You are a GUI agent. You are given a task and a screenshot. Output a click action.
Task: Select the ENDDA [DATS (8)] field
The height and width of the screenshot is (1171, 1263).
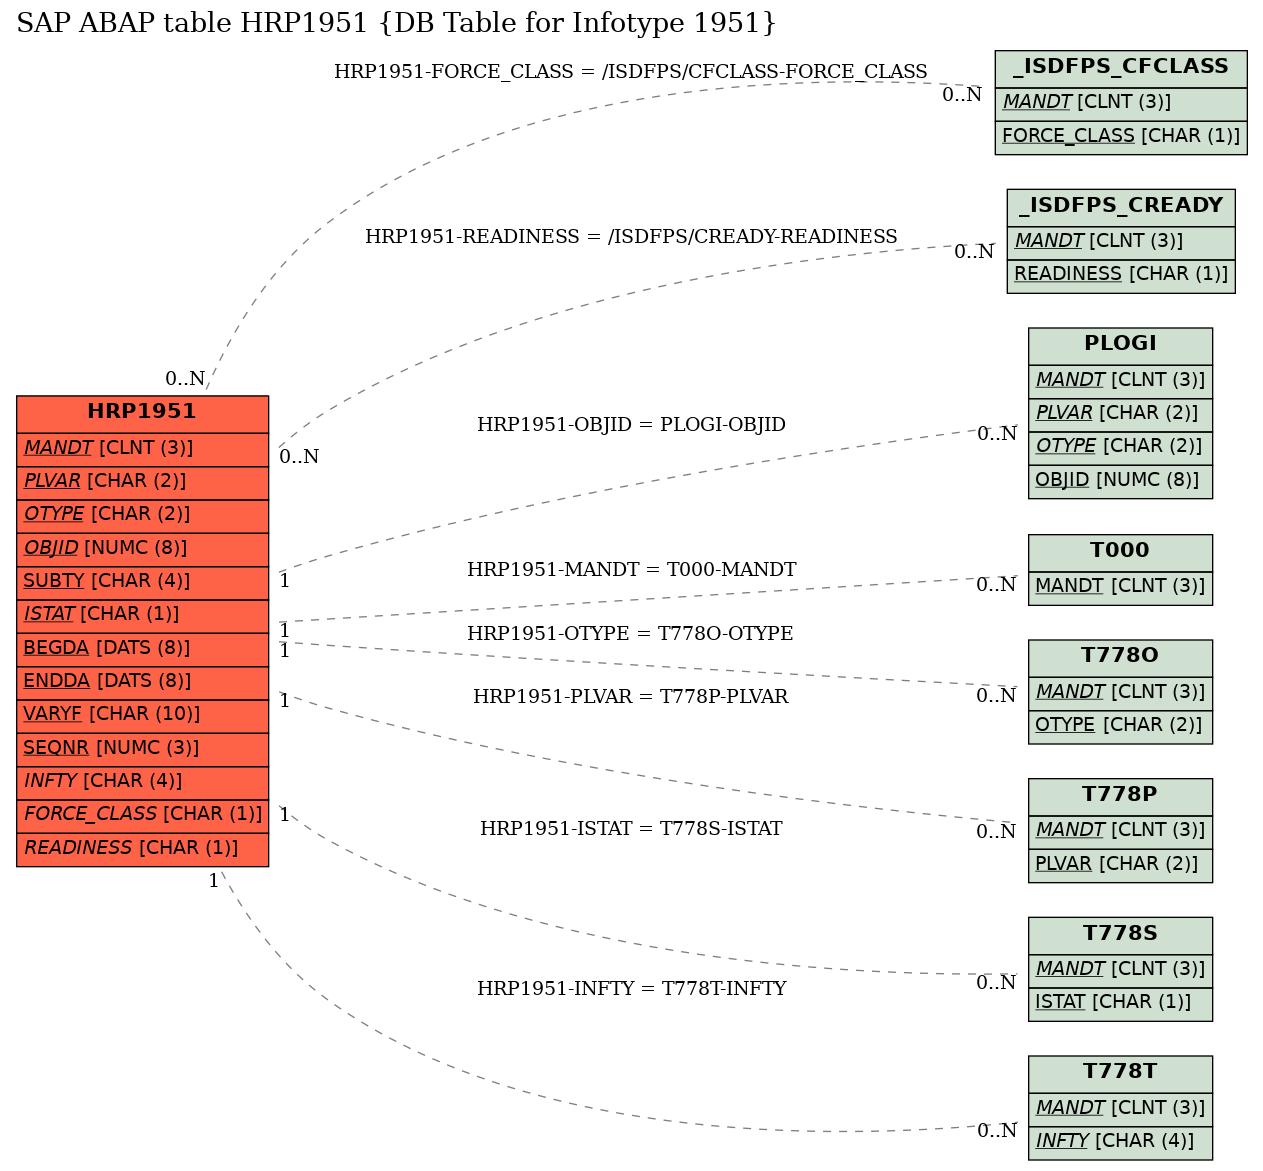click(x=142, y=682)
